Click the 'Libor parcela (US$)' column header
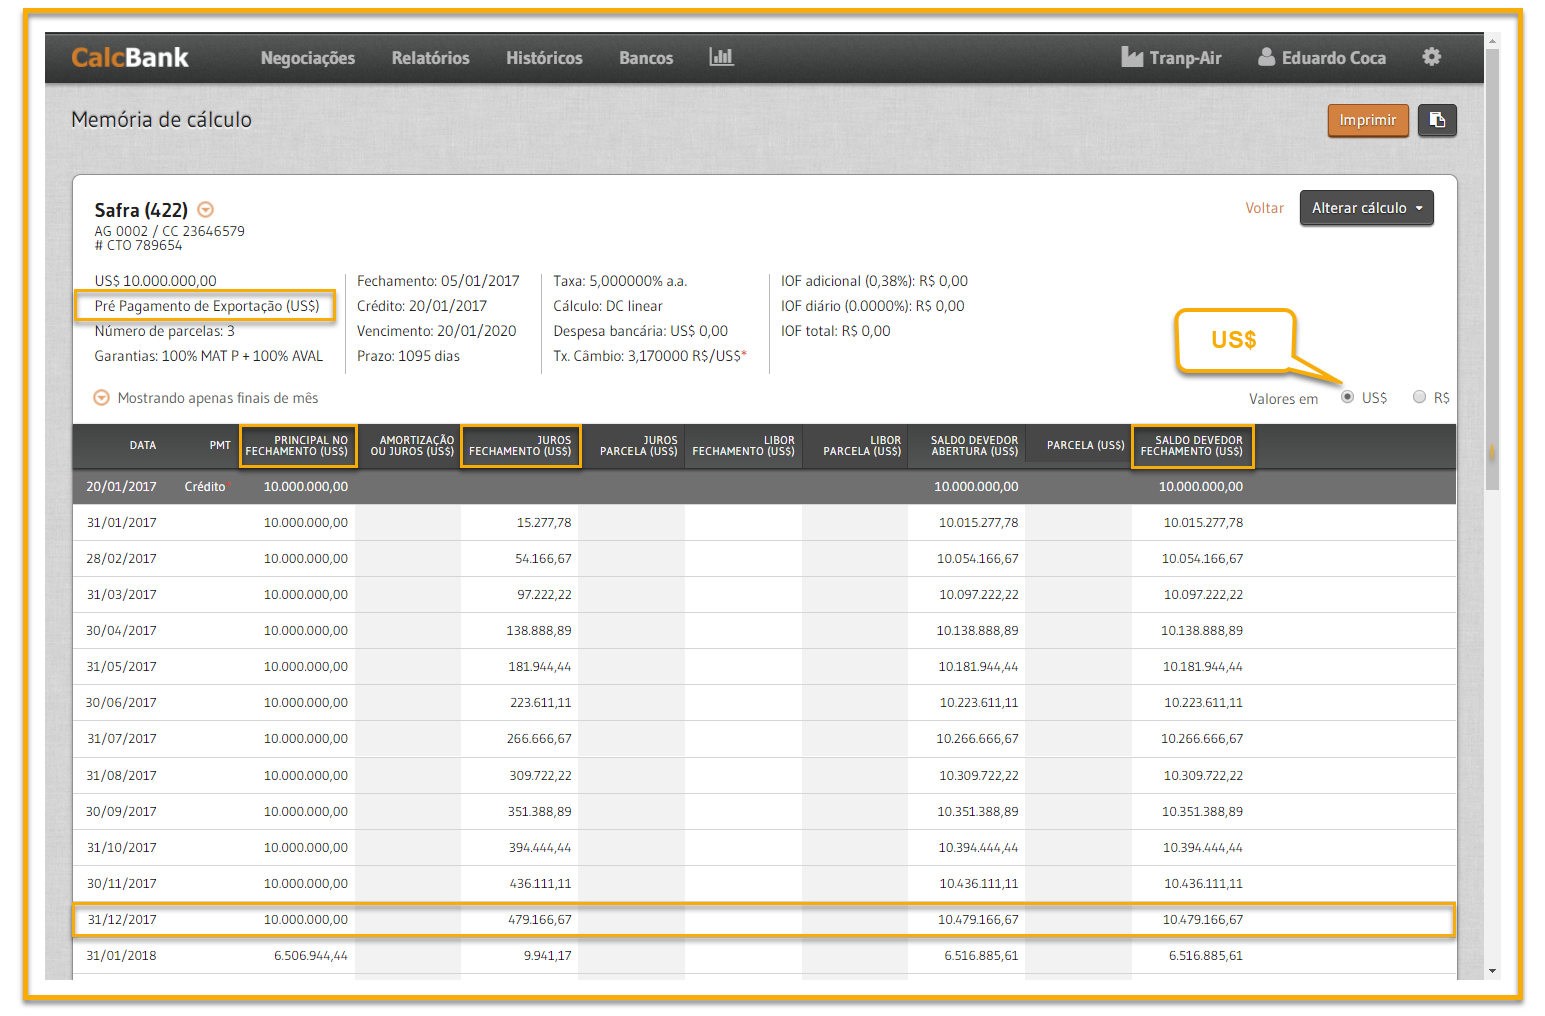Viewport: 1545px width, 1016px height. pyautogui.click(x=862, y=446)
